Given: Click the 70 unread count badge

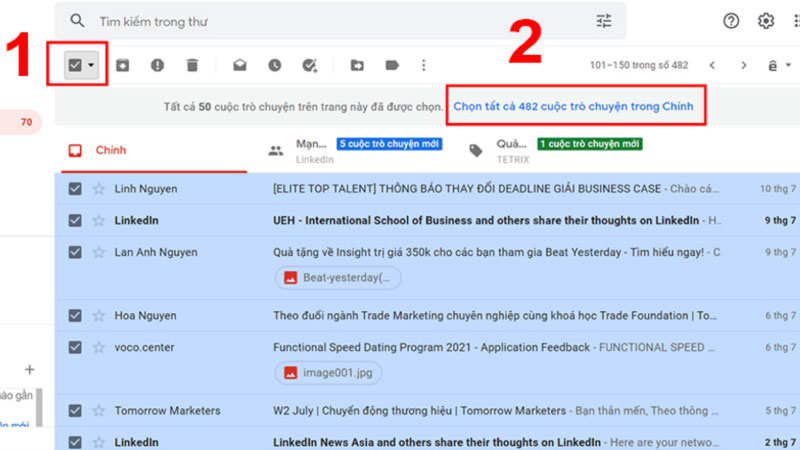Looking at the screenshot, I should (x=27, y=122).
